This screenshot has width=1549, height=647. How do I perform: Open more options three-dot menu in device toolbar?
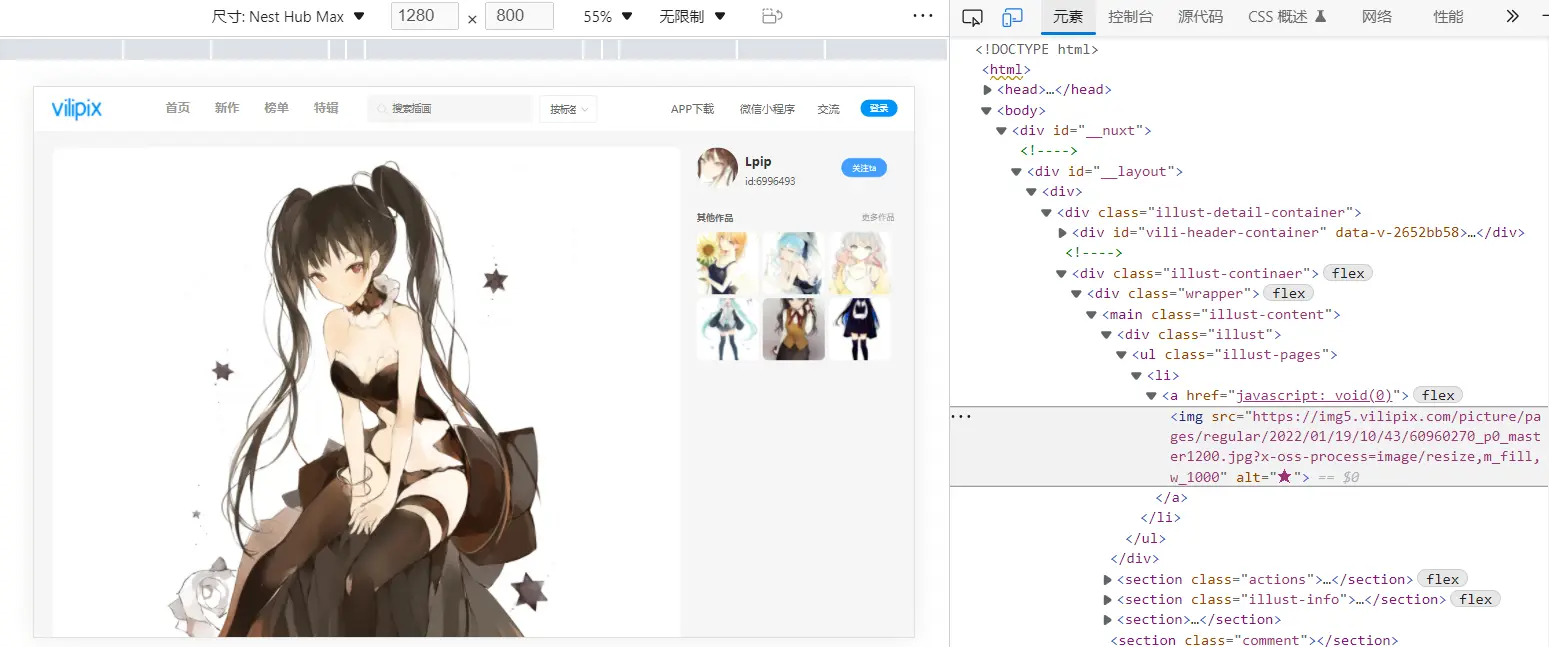[x=922, y=16]
